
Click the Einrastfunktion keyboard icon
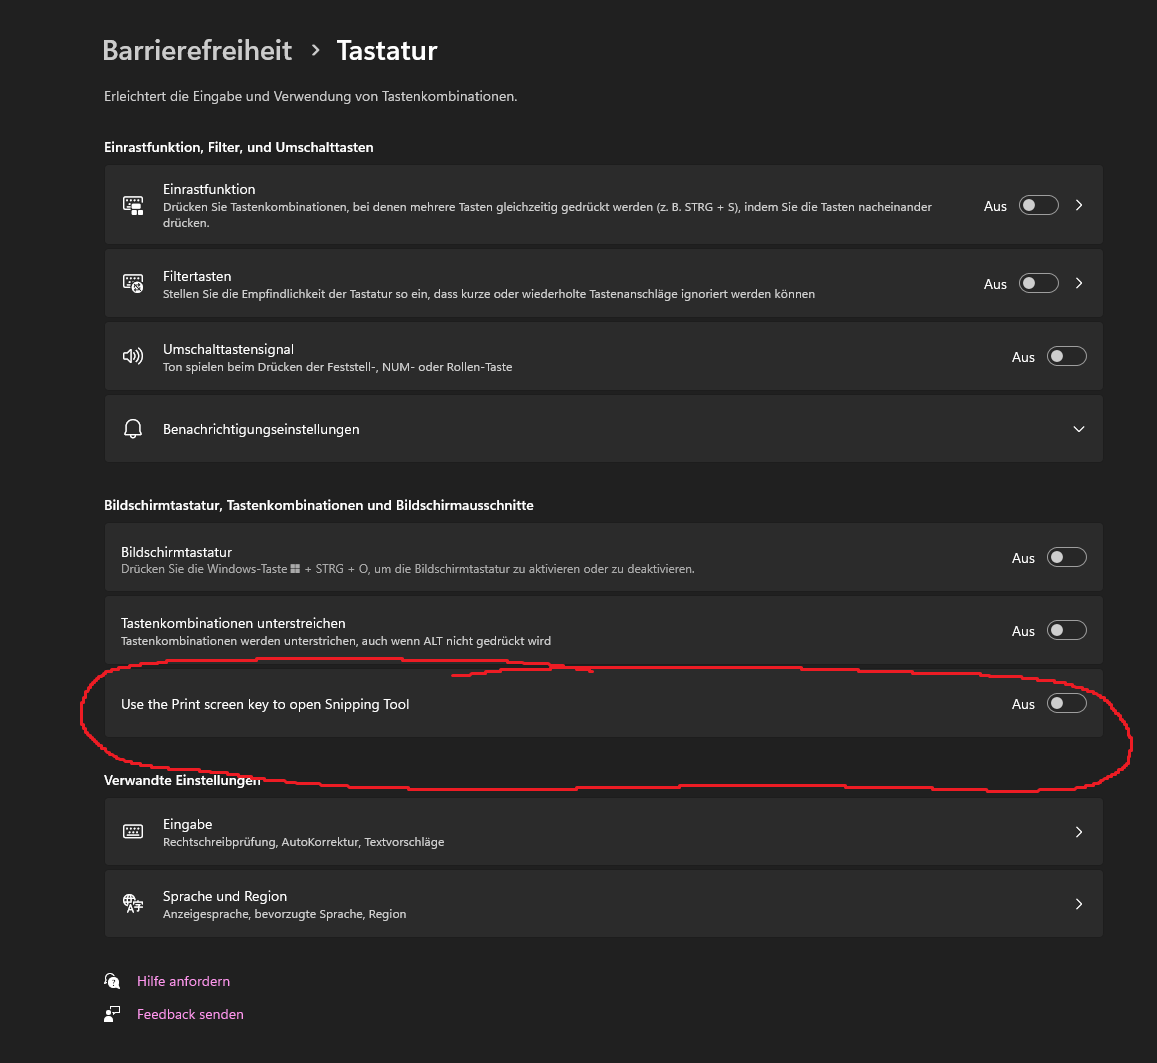[x=133, y=205]
